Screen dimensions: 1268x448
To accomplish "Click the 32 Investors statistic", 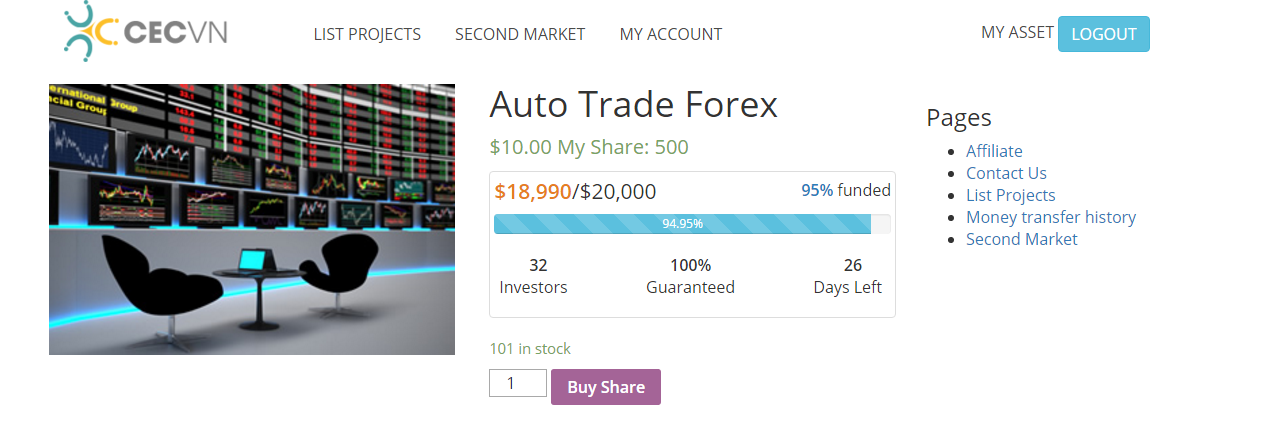I will click(x=534, y=276).
